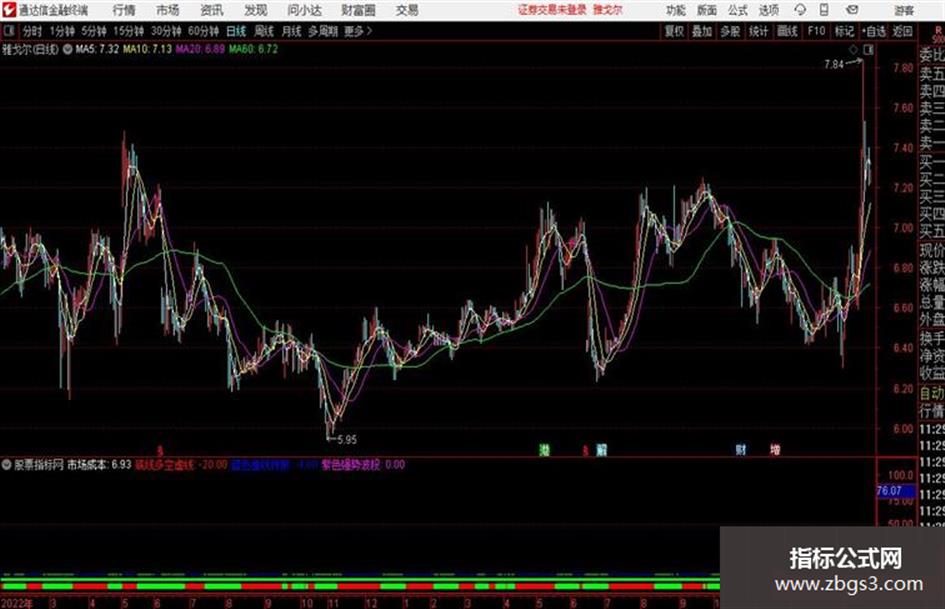The image size is (945, 609).
Task: Click the MA20 purple indicator label
Action: (200, 49)
